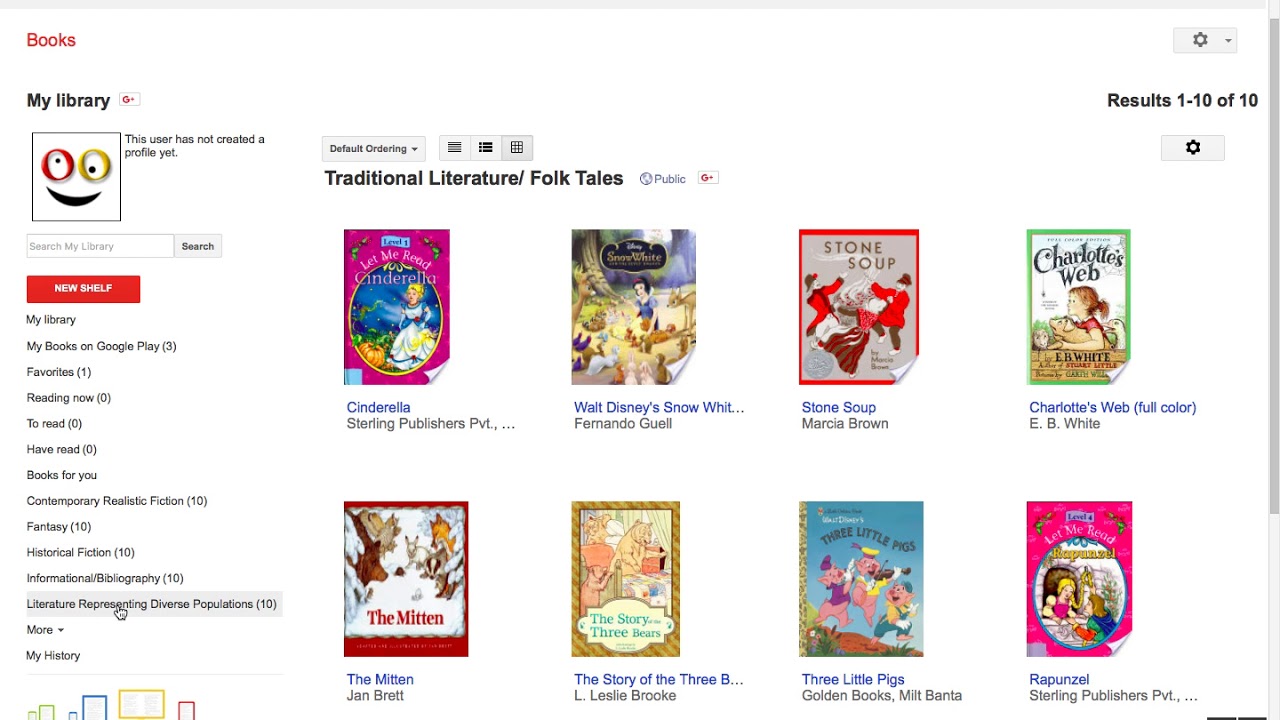The height and width of the screenshot is (720, 1280).
Task: Open the Default Ordering dropdown
Action: pyautogui.click(x=374, y=148)
